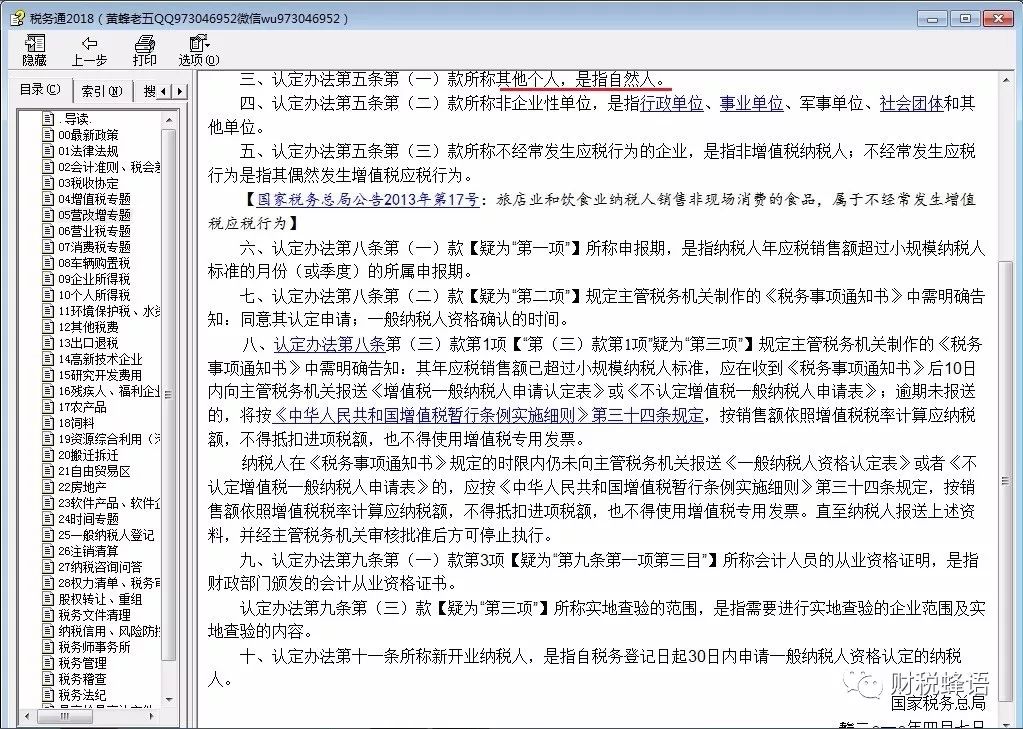Click the contents tree scroll-right arrow
The width and height of the screenshot is (1023, 729).
pyautogui.click(x=152, y=716)
